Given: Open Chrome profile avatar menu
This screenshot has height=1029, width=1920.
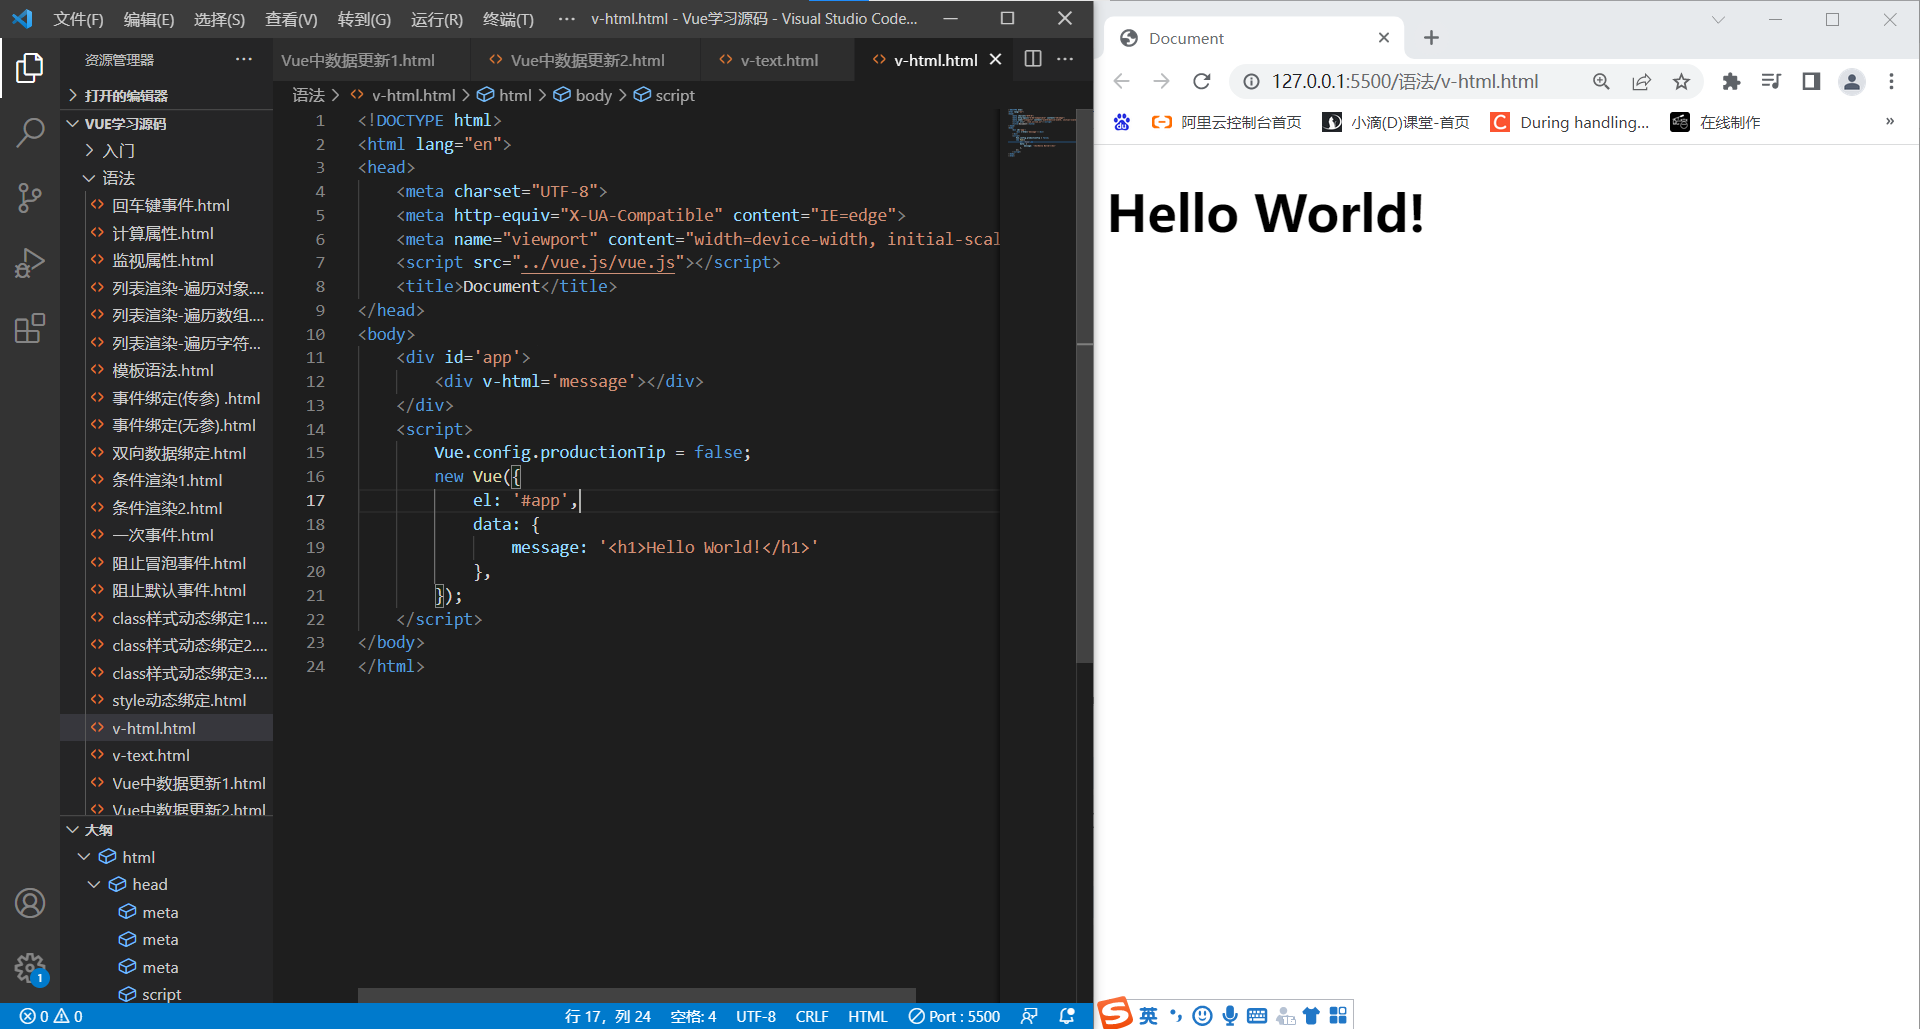Looking at the screenshot, I should pyautogui.click(x=1852, y=81).
